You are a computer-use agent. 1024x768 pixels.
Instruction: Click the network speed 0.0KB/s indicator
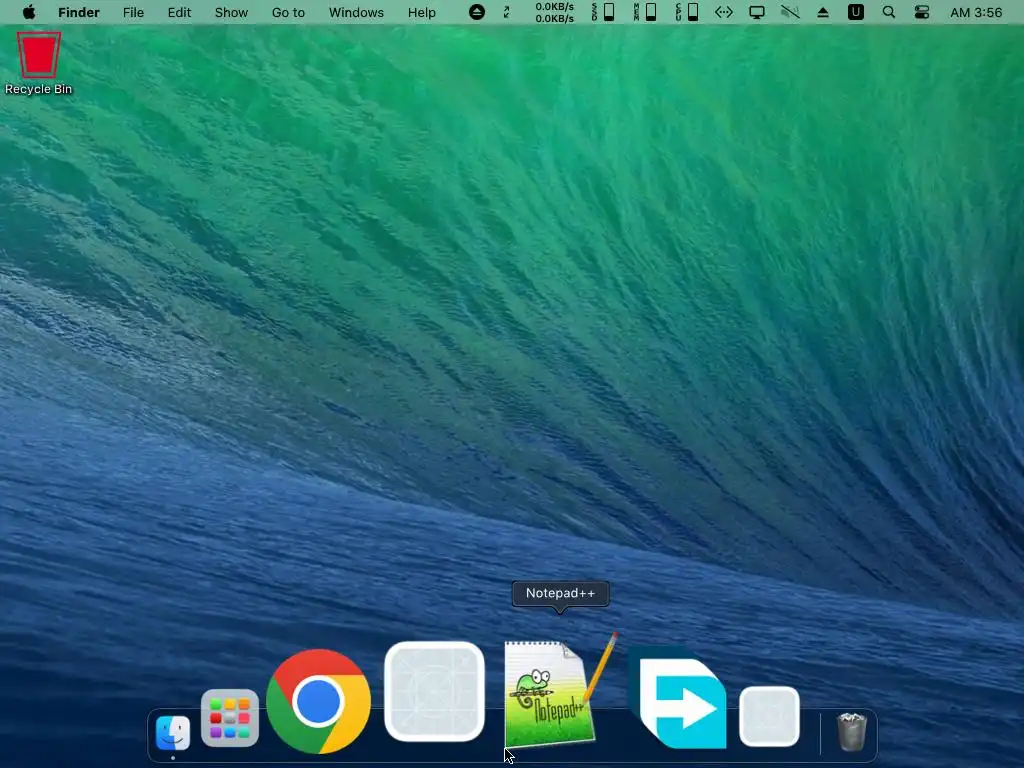(x=554, y=12)
